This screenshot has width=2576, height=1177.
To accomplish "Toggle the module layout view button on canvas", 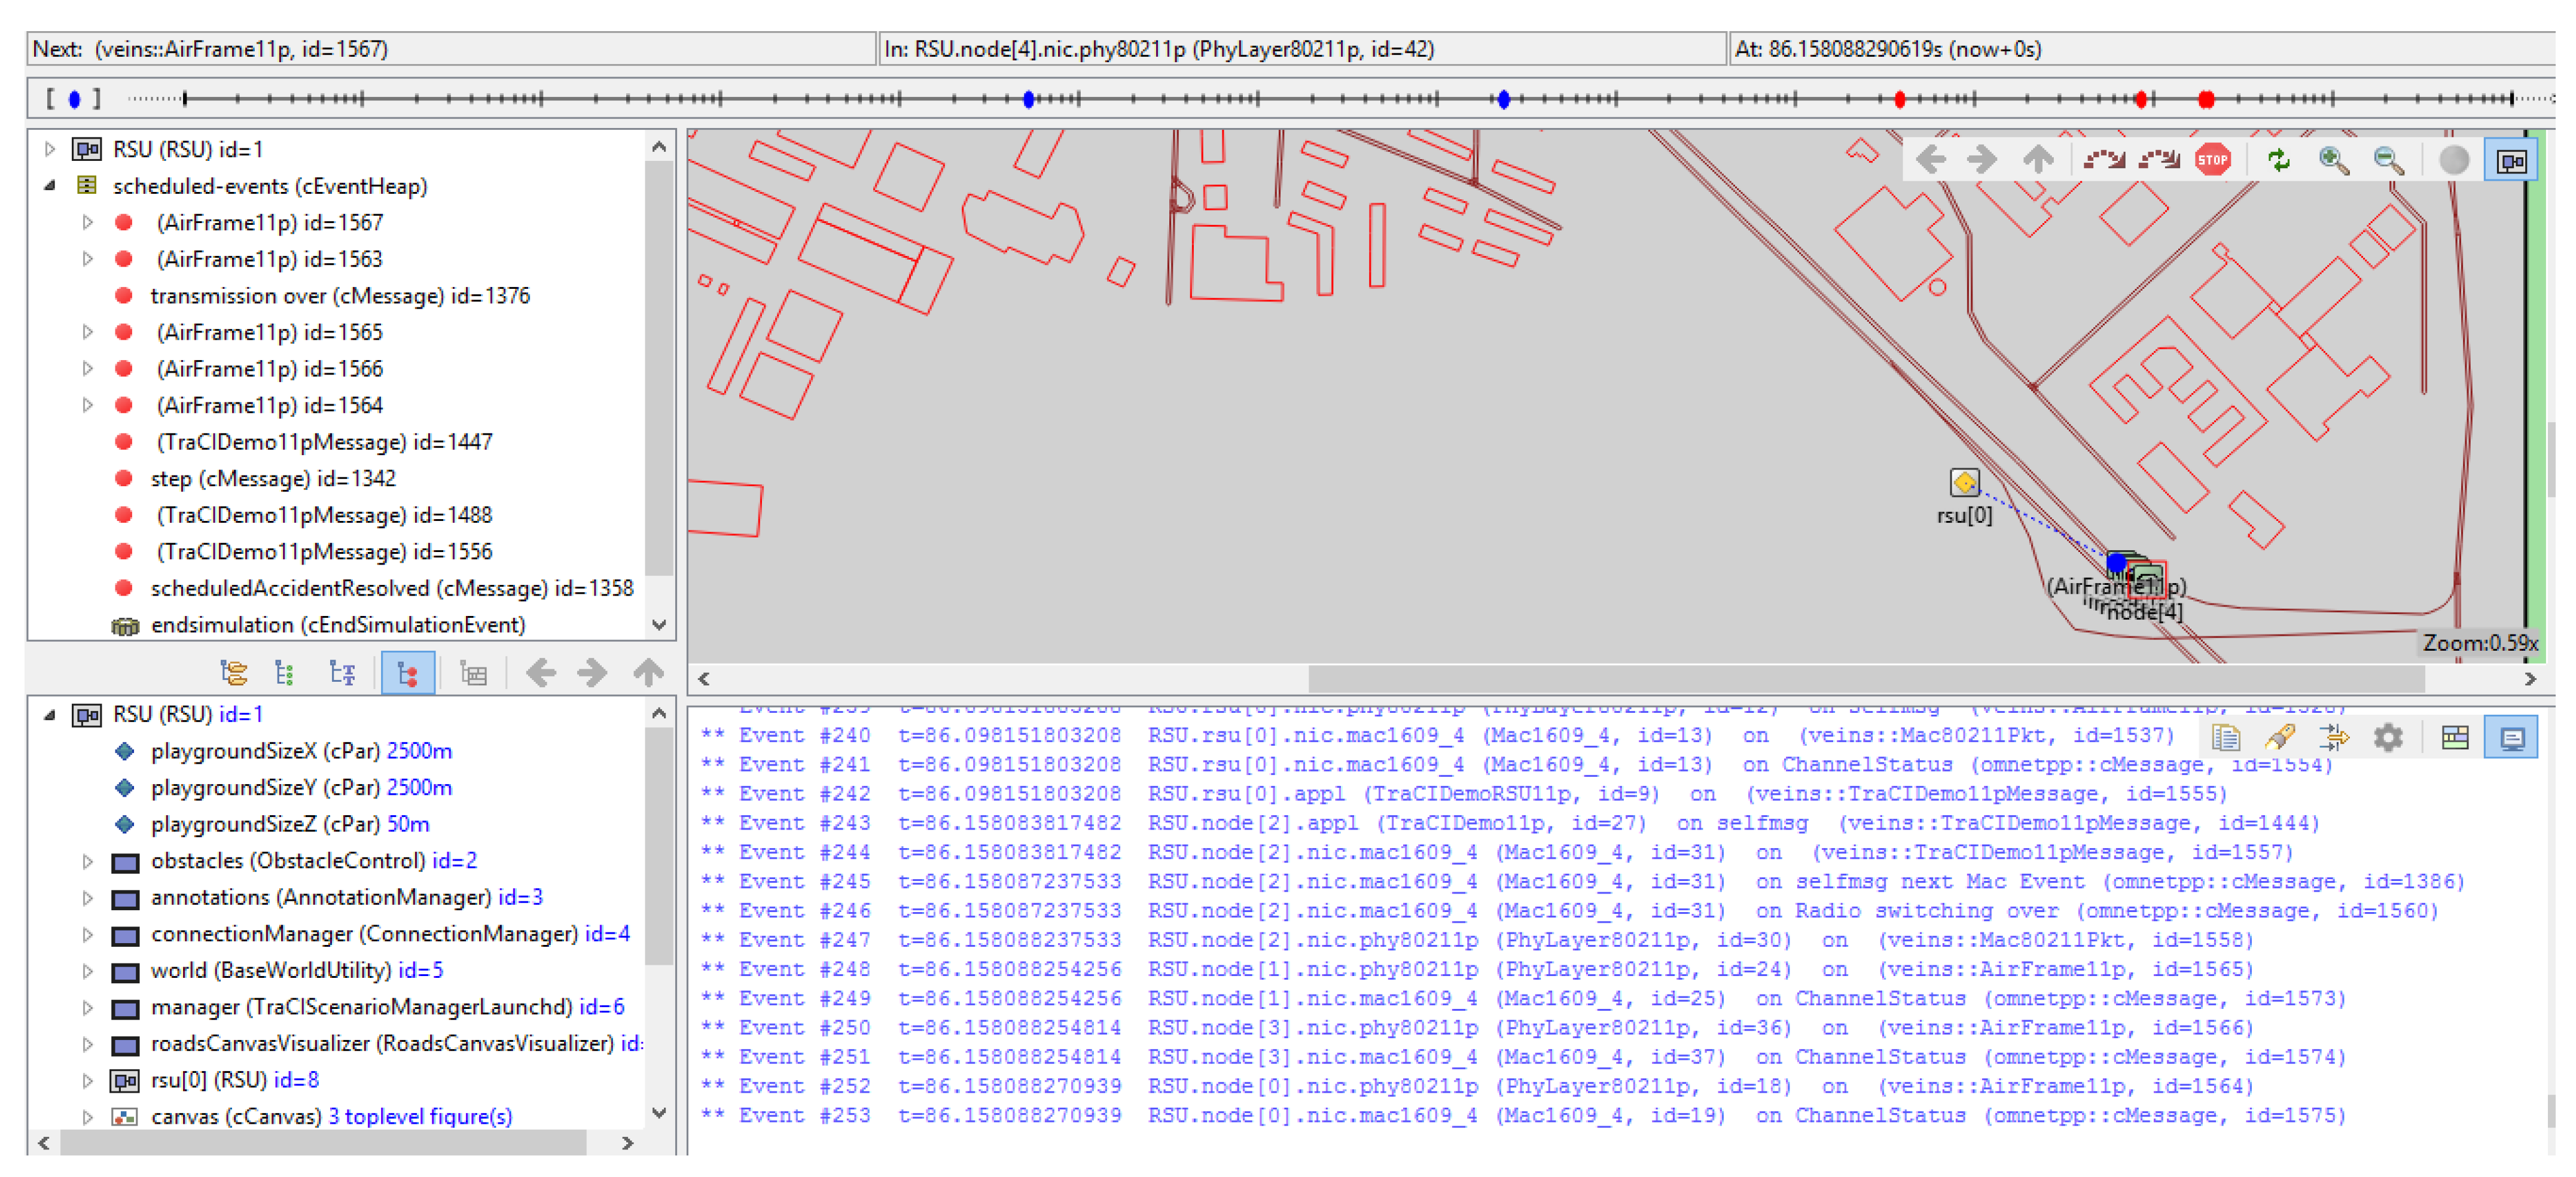I will tap(2511, 160).
